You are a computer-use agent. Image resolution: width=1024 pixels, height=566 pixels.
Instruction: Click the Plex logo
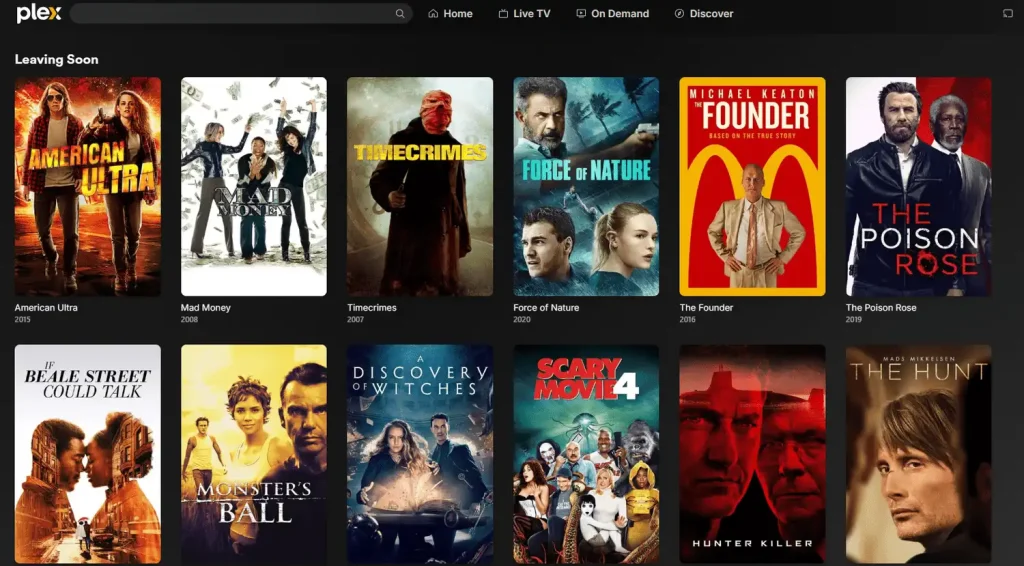(x=39, y=13)
